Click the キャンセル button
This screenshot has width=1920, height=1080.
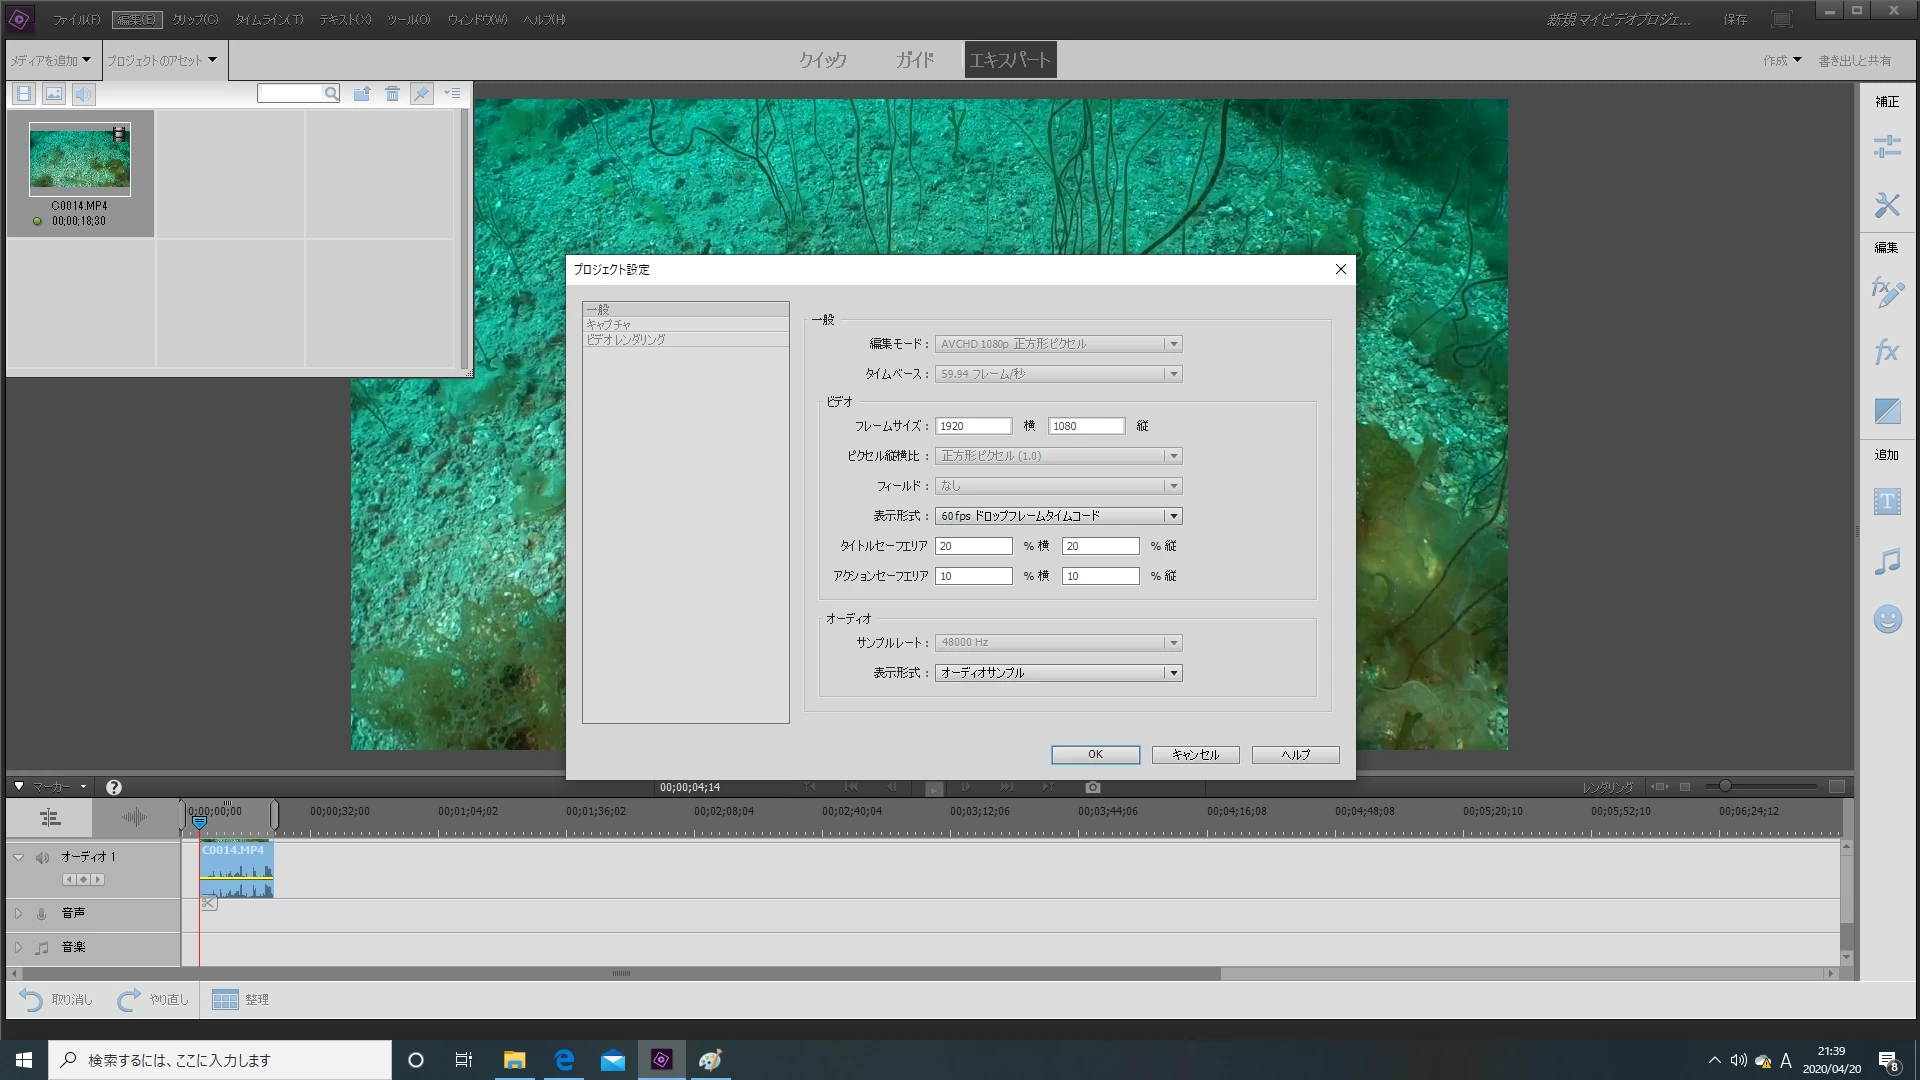pos(1195,755)
